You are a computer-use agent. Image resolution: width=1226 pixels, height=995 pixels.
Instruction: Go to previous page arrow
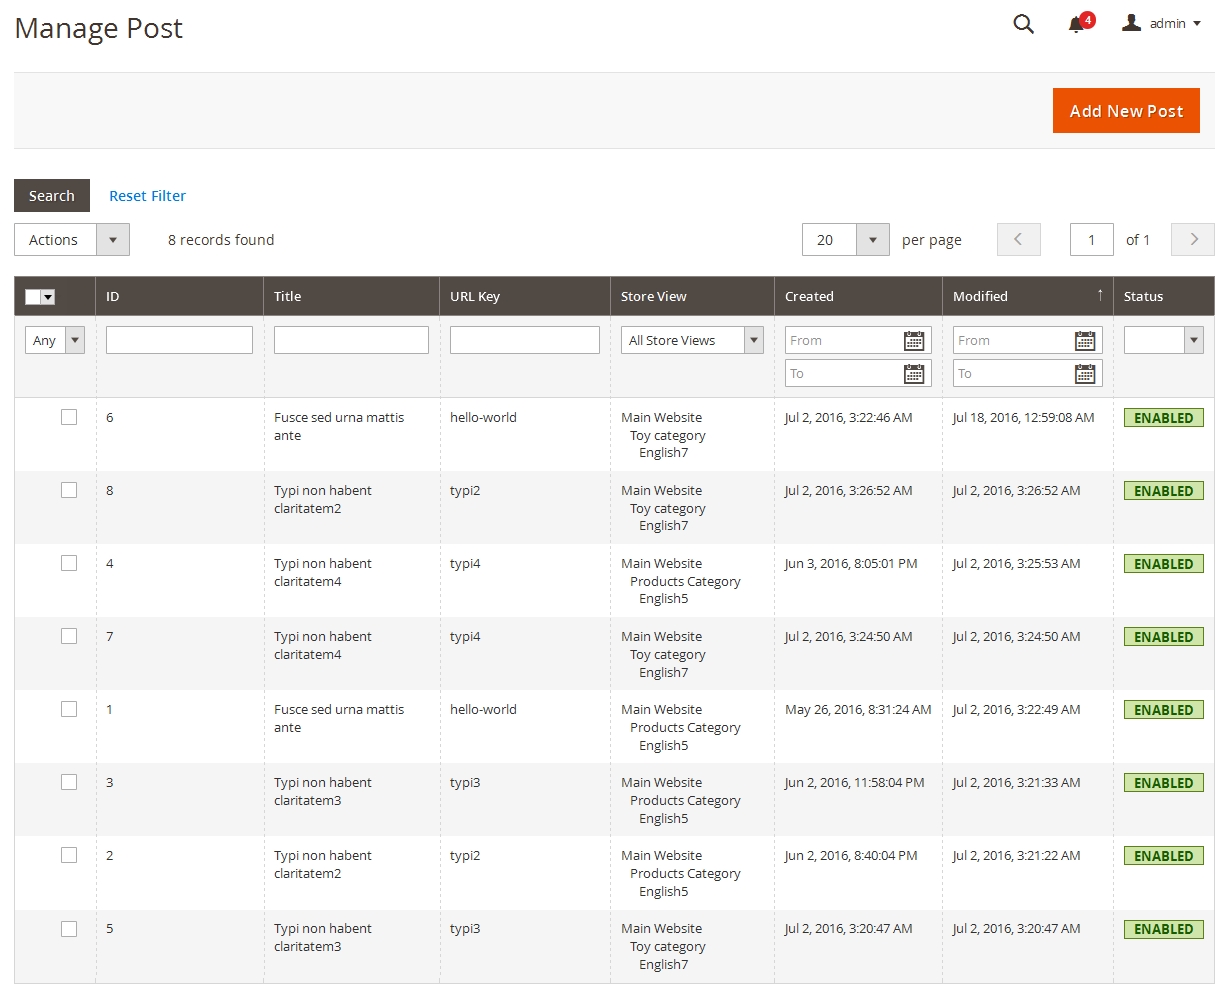pos(1018,240)
